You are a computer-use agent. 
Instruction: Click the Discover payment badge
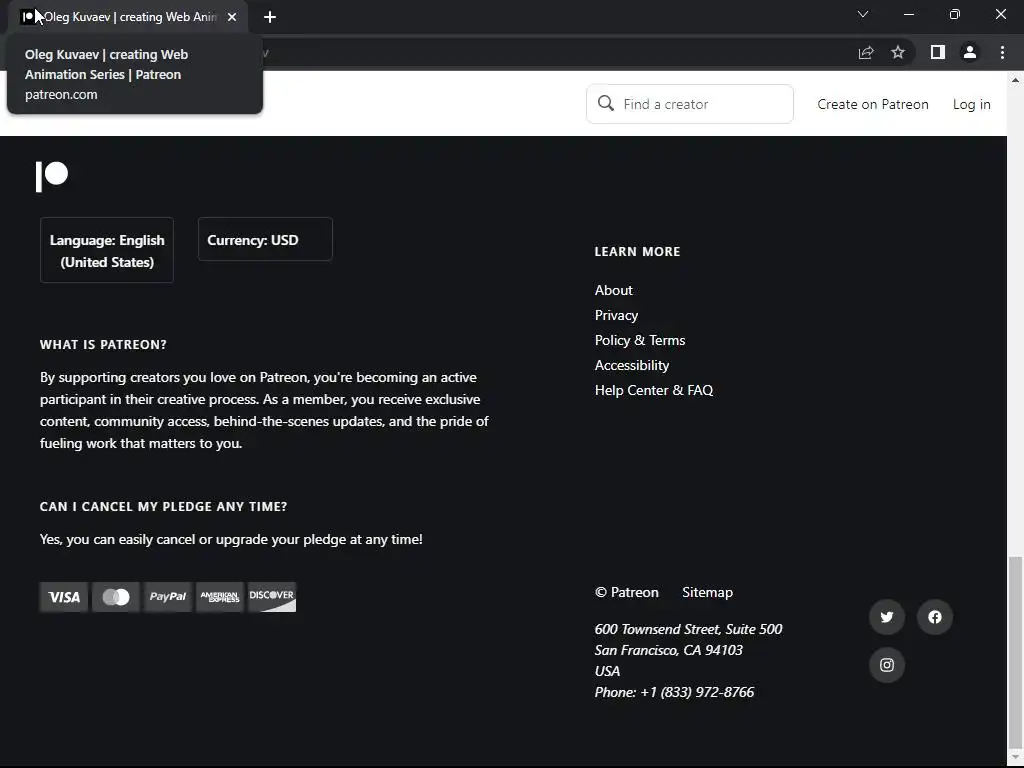272,597
